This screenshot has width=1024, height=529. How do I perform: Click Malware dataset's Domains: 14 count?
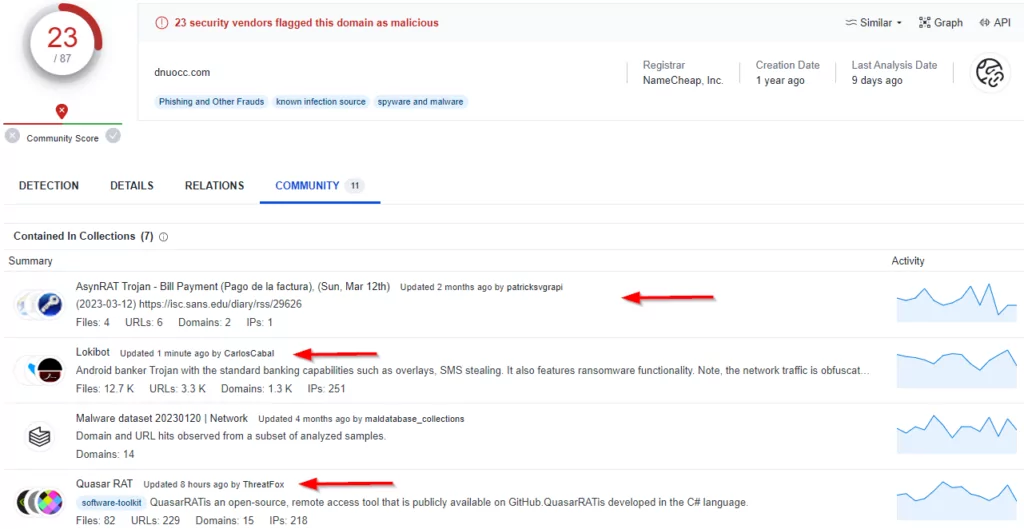tap(105, 455)
